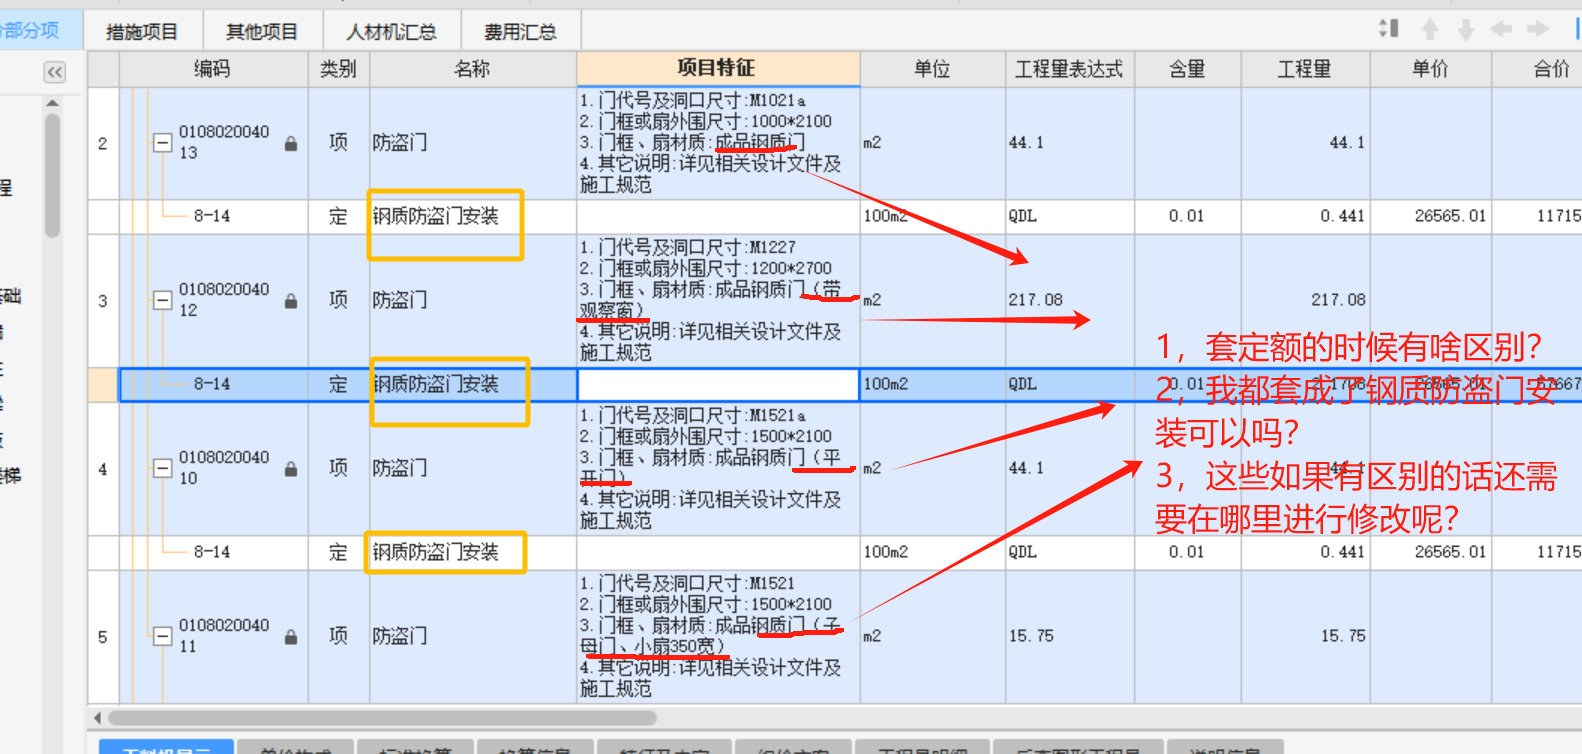Click the 类别 column header
Image resolution: width=1582 pixels, height=754 pixels.
click(x=338, y=69)
